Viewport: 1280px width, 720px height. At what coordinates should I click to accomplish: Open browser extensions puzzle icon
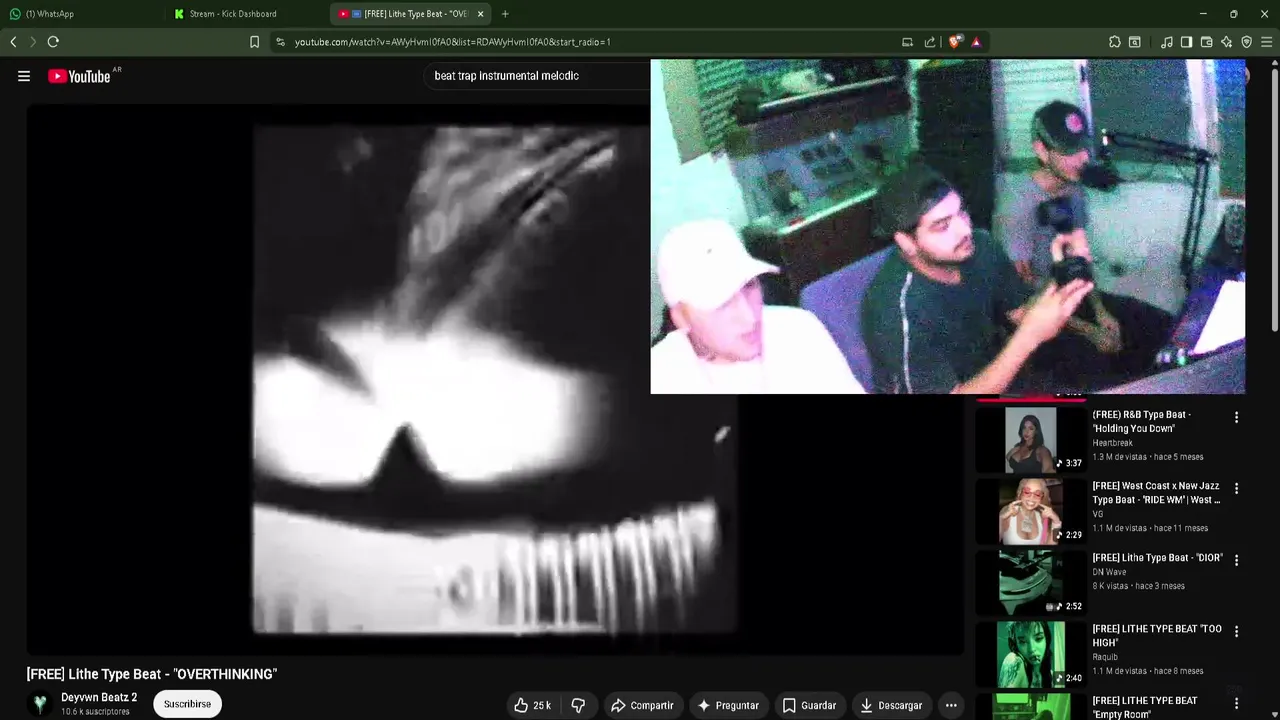click(1115, 42)
